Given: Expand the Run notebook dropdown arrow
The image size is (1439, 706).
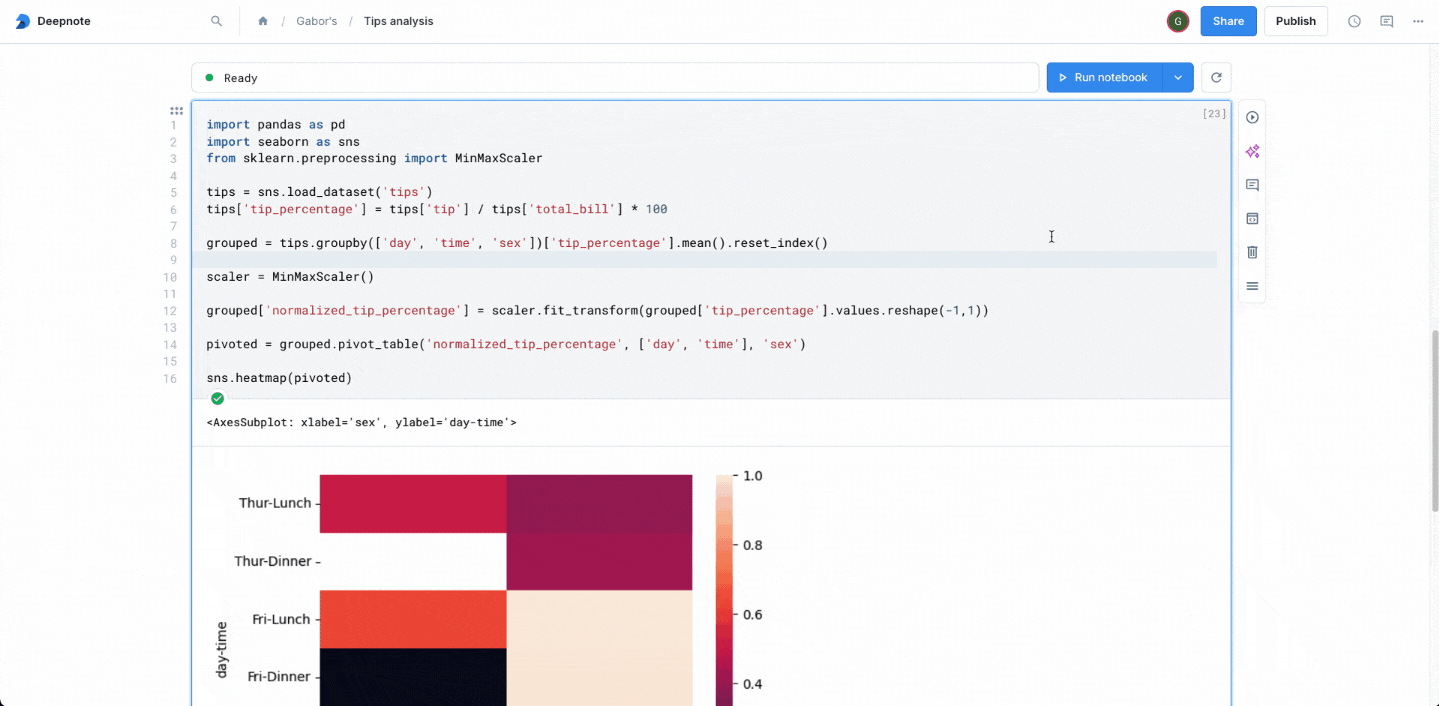Looking at the screenshot, I should [x=1178, y=77].
